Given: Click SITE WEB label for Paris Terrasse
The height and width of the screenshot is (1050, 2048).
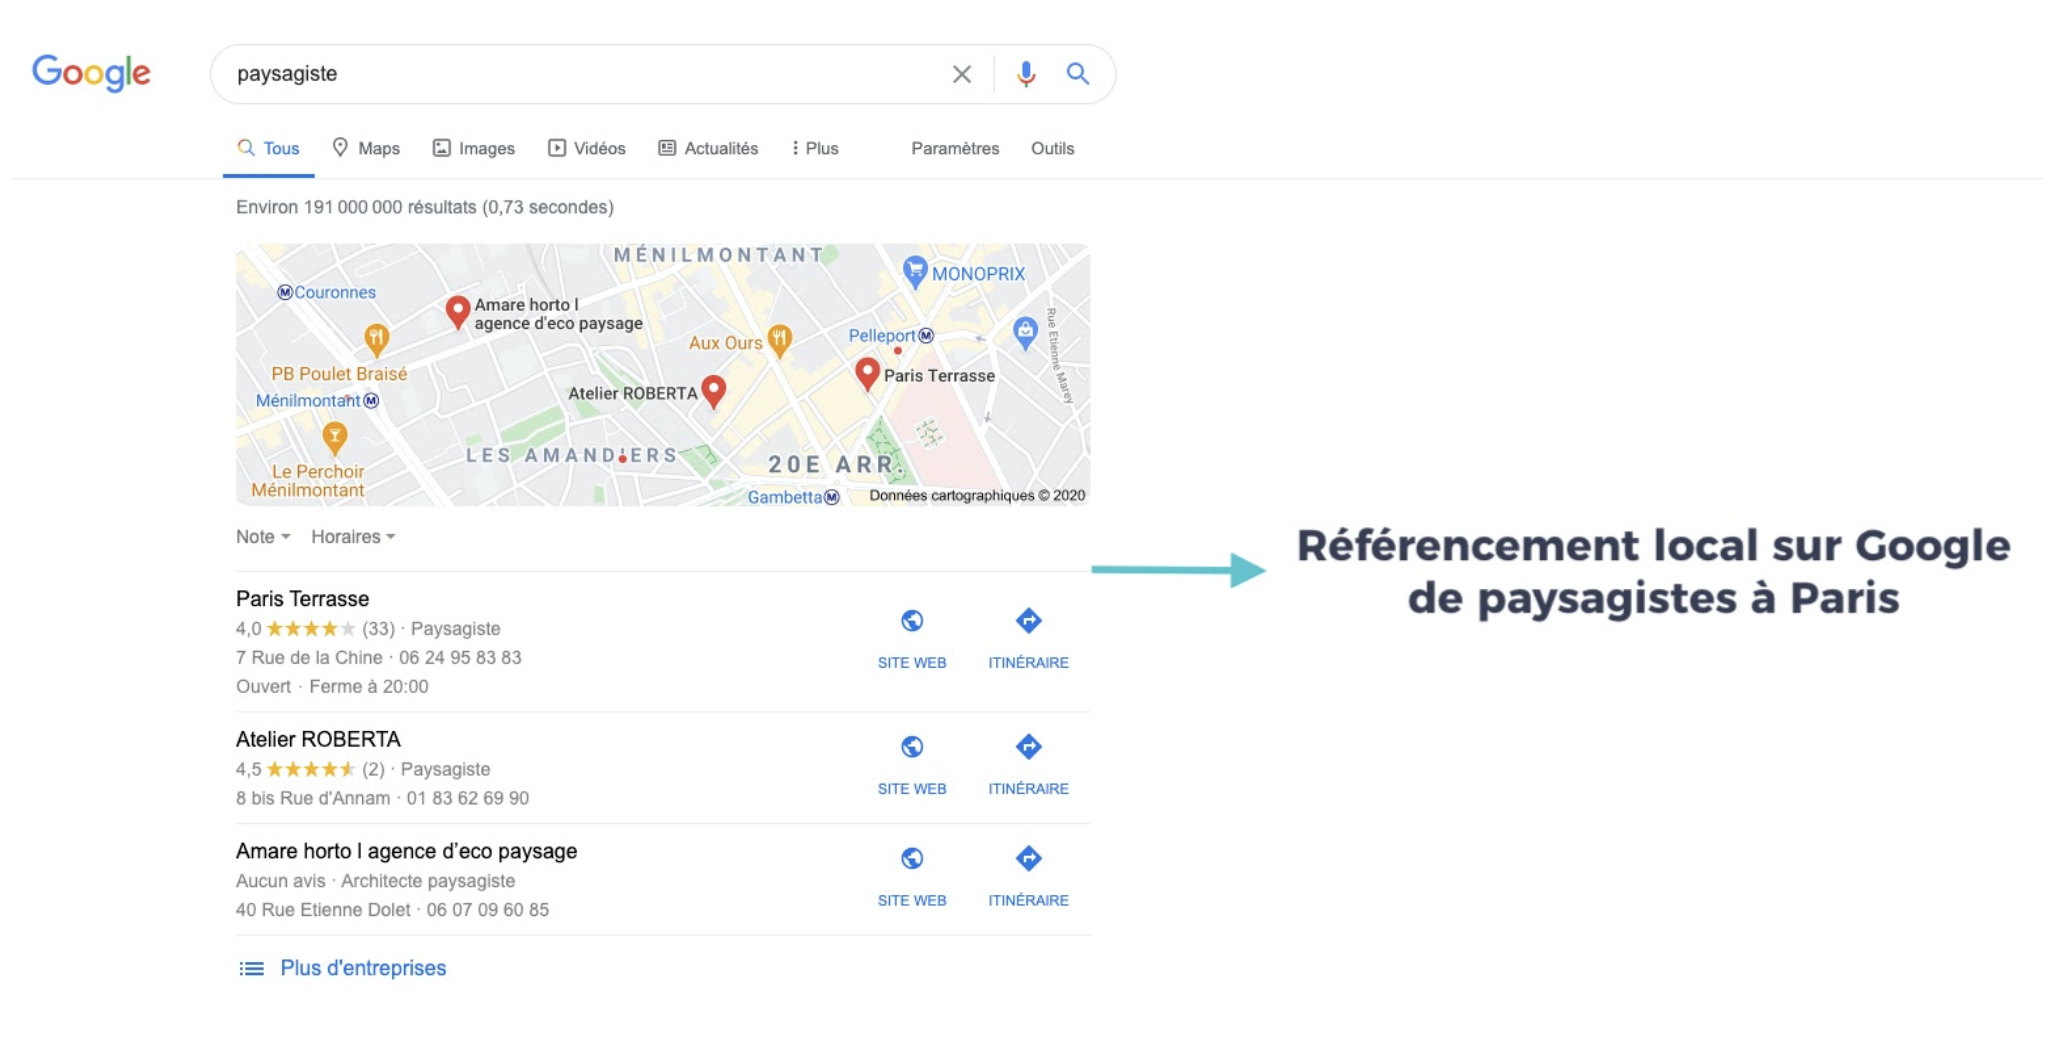Looking at the screenshot, I should tap(911, 662).
